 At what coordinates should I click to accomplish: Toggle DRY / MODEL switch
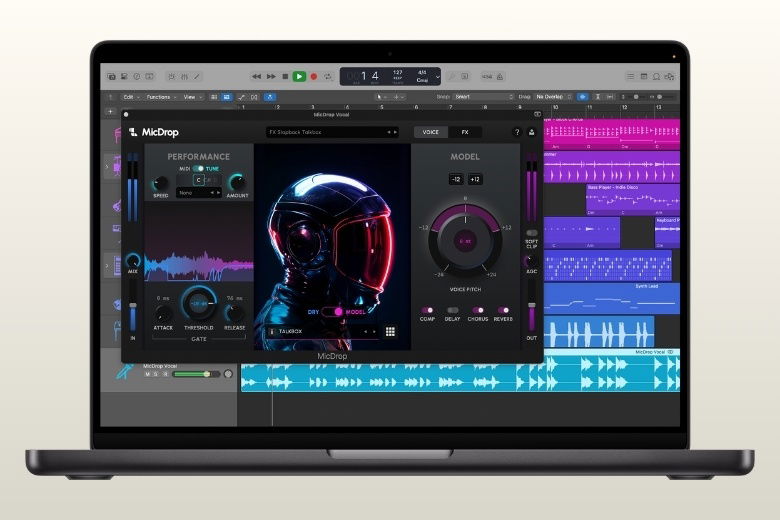point(332,312)
